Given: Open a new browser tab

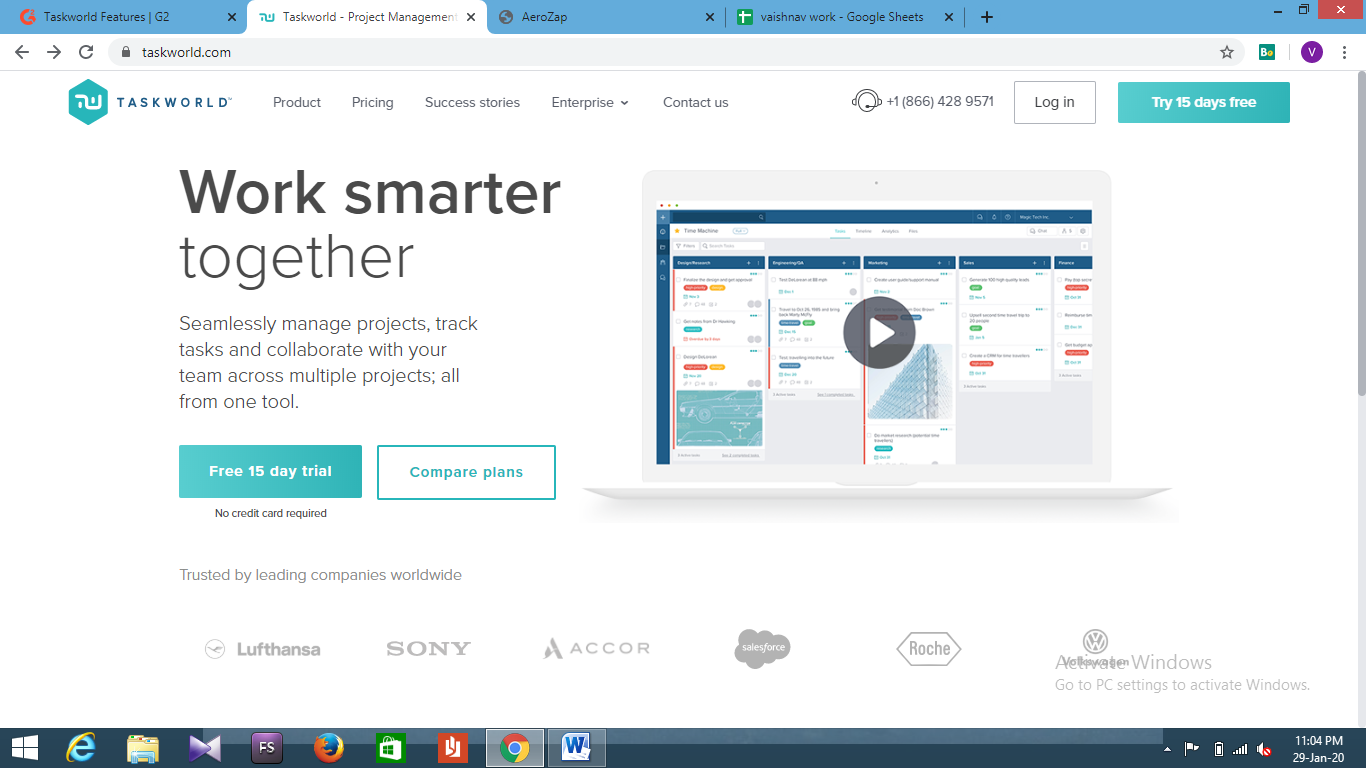Looking at the screenshot, I should (x=987, y=17).
